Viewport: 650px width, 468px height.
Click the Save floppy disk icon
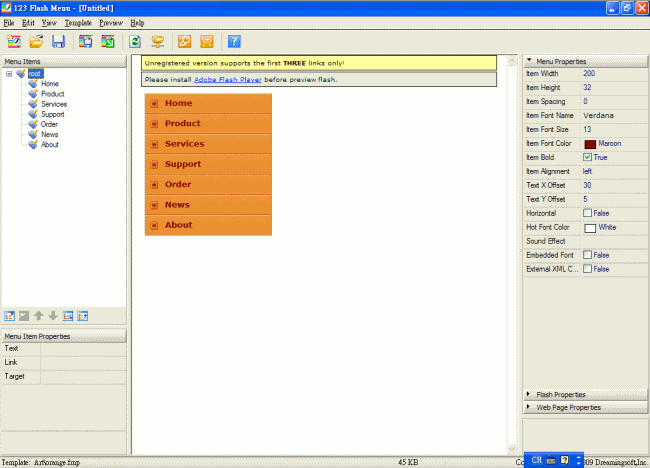point(58,41)
